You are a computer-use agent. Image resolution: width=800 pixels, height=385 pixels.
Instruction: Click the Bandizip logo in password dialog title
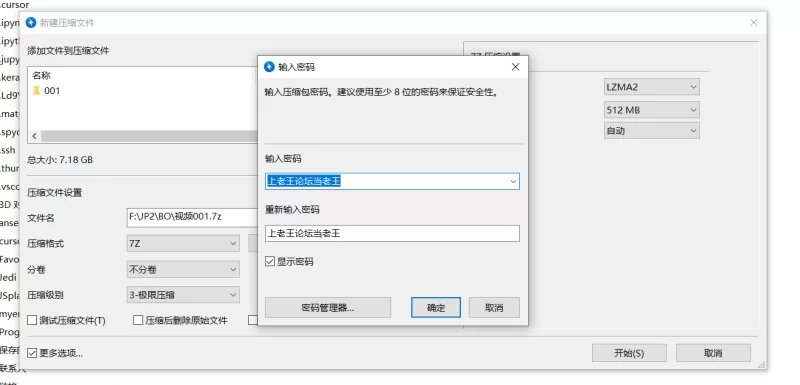tap(269, 67)
